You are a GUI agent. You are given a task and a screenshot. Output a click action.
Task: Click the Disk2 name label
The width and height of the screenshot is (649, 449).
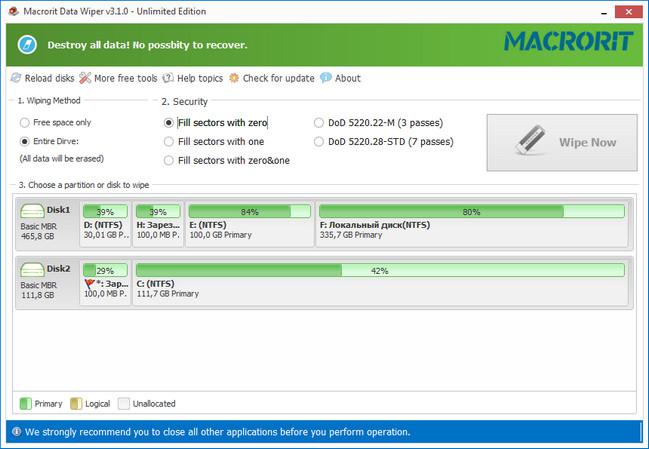point(58,269)
